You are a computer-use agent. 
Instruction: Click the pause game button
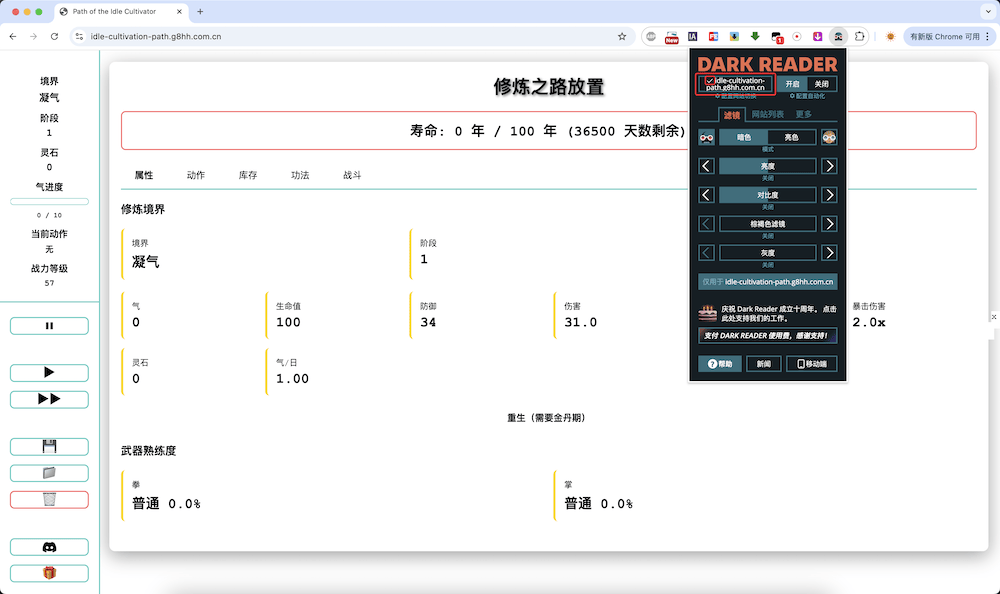[49, 326]
